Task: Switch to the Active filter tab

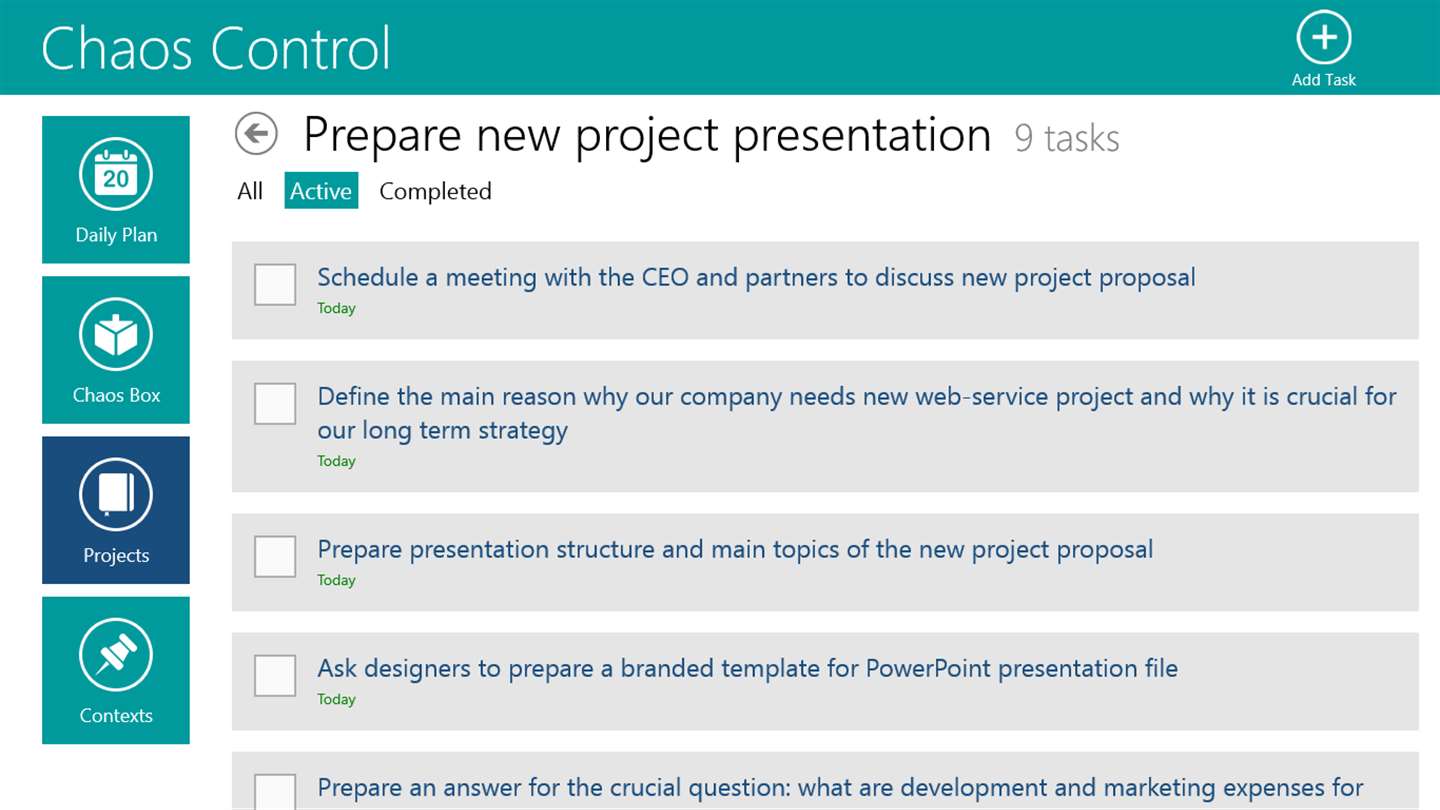Action: (x=321, y=191)
